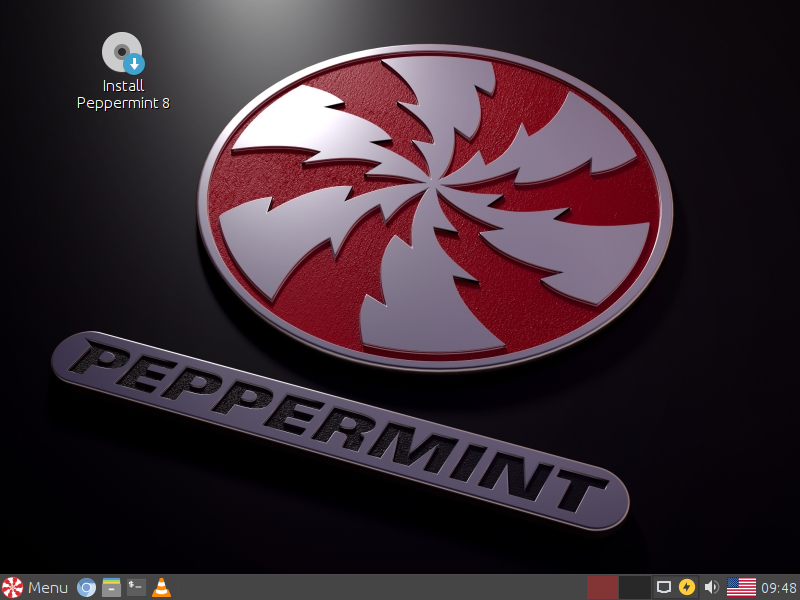This screenshot has width=800, height=600.
Task: Launch the terminal emulator
Action: (137, 587)
